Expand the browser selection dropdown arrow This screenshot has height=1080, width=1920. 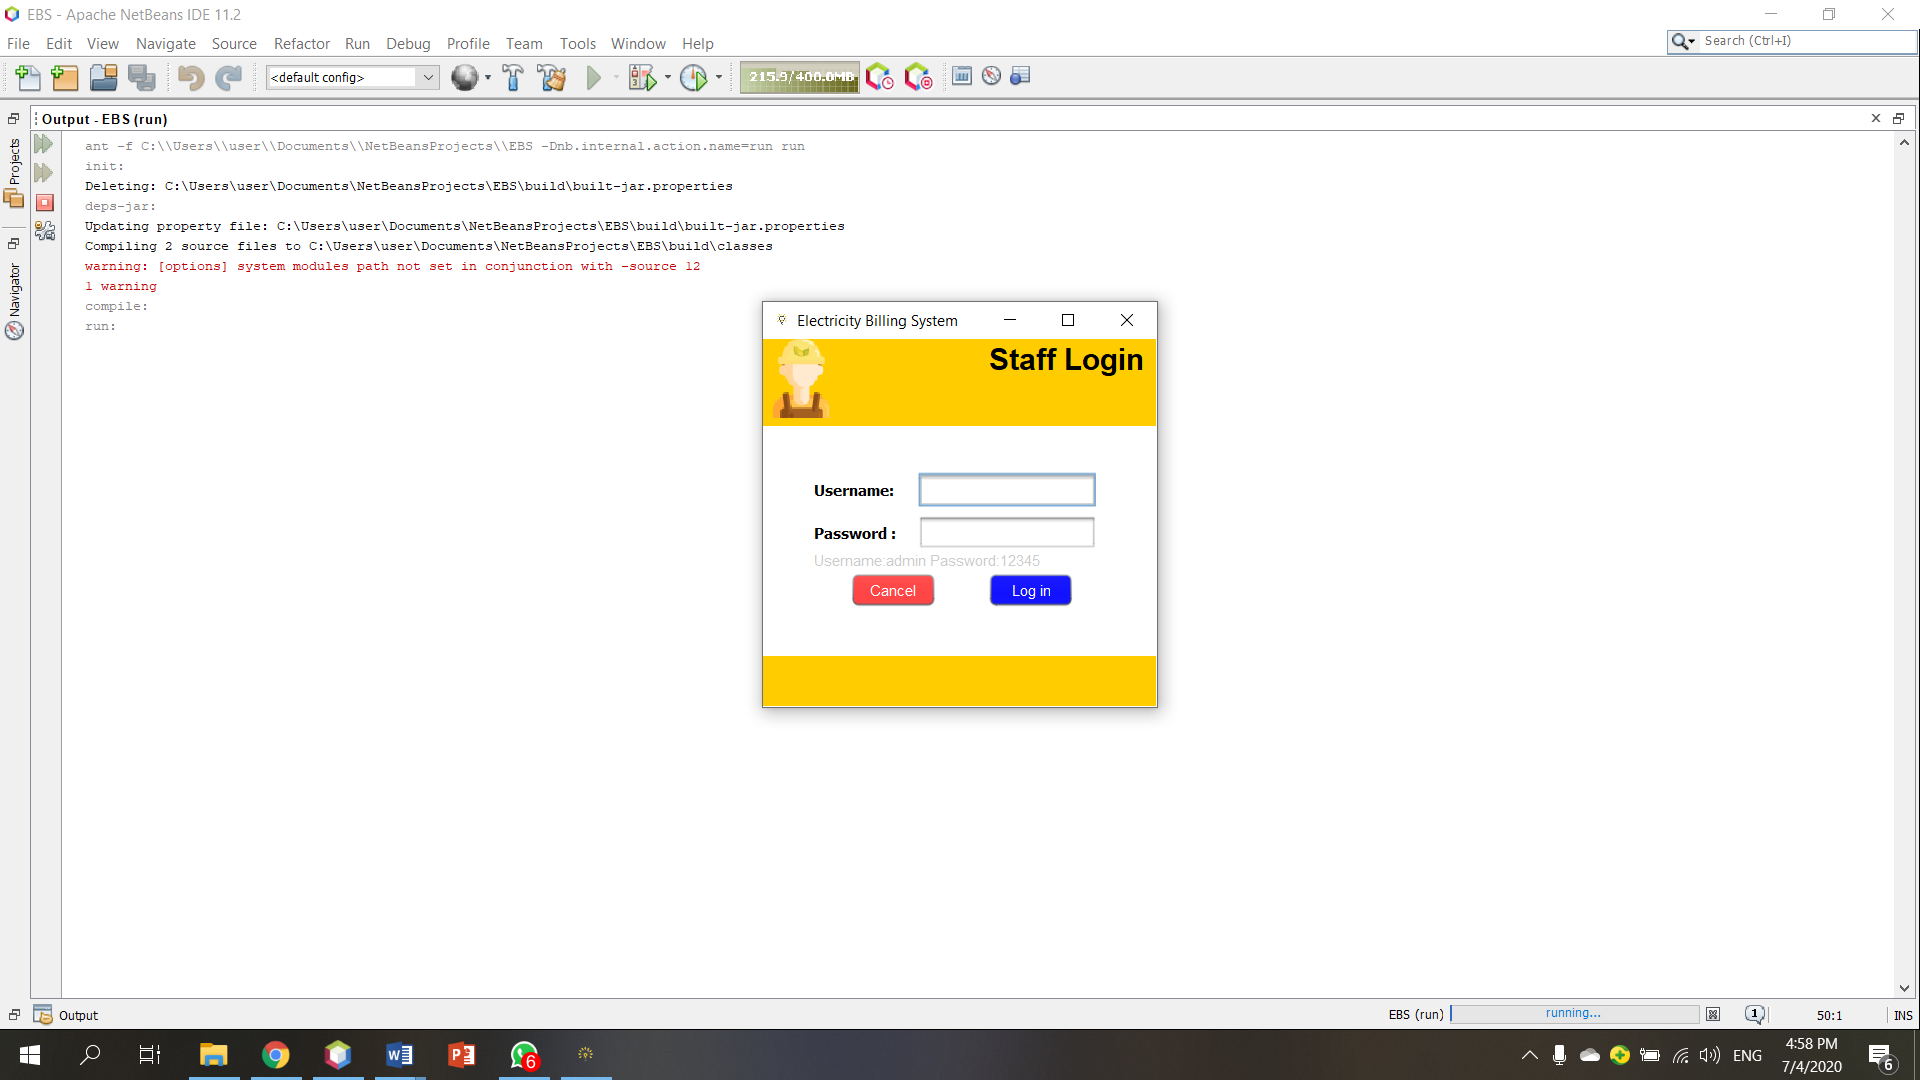tap(488, 77)
